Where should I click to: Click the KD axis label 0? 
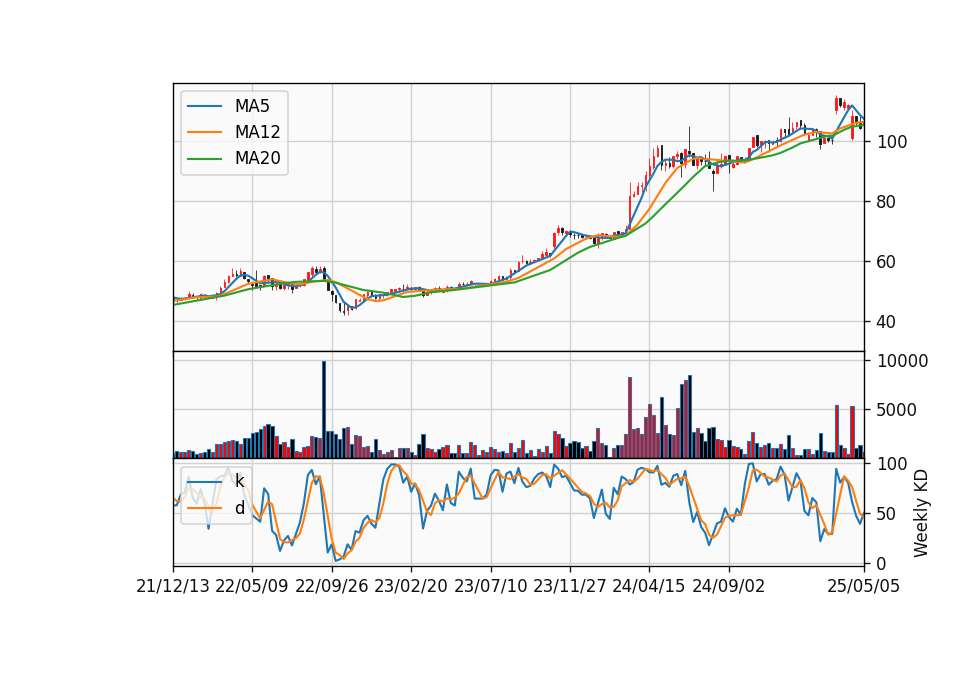point(882,564)
